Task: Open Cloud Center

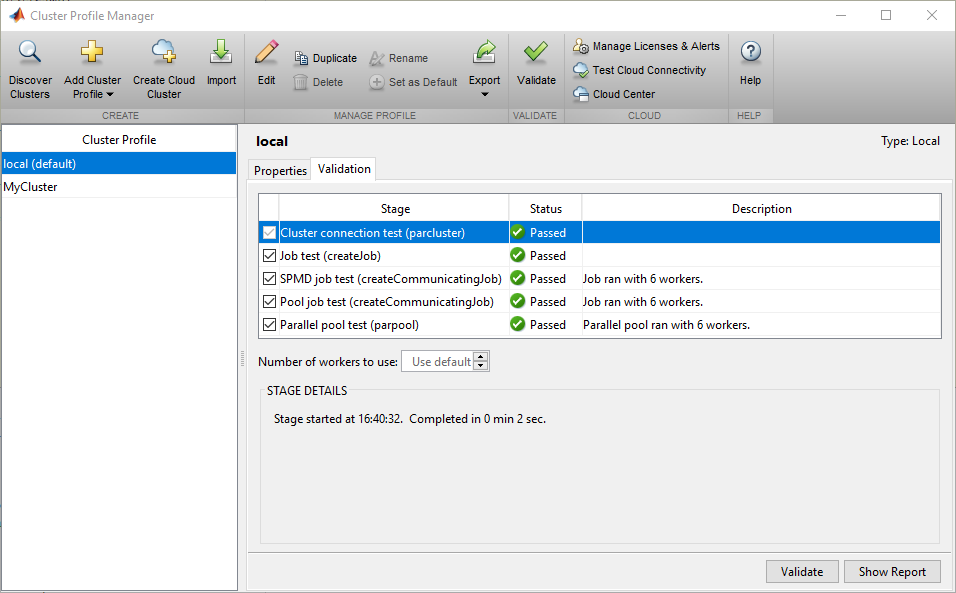Action: [613, 94]
